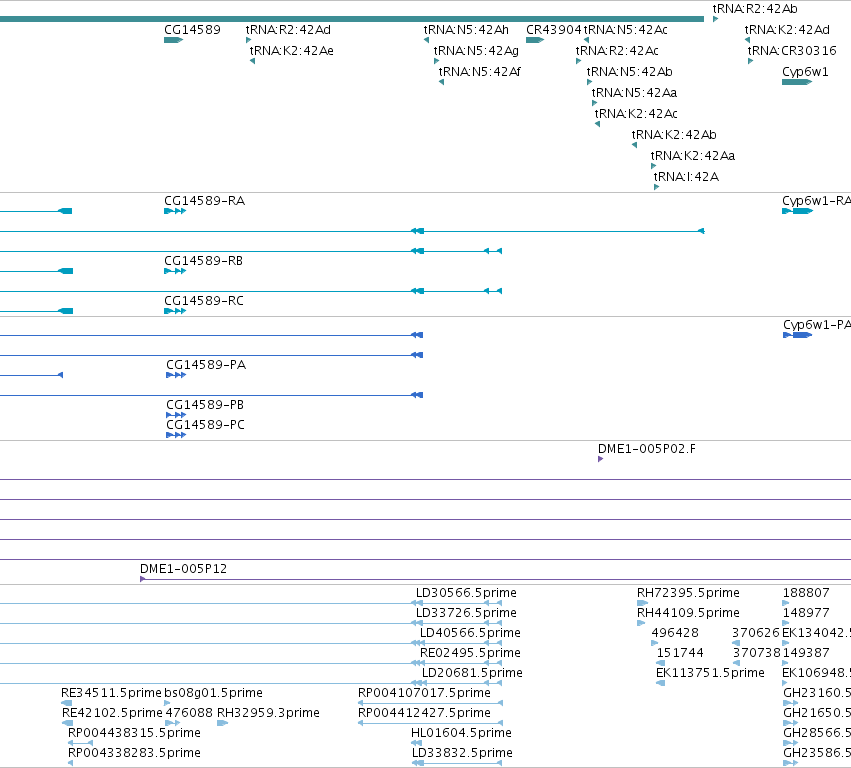Click tRNA:R2:42Ab label at top
This screenshot has width=851, height=768.
[755, 9]
